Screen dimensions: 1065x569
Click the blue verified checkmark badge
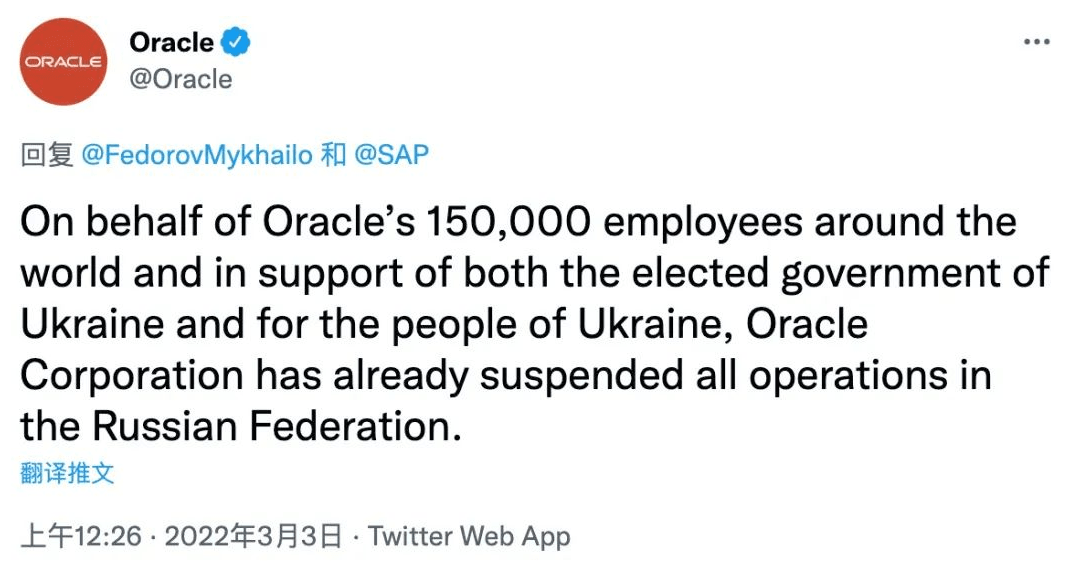[x=236, y=43]
